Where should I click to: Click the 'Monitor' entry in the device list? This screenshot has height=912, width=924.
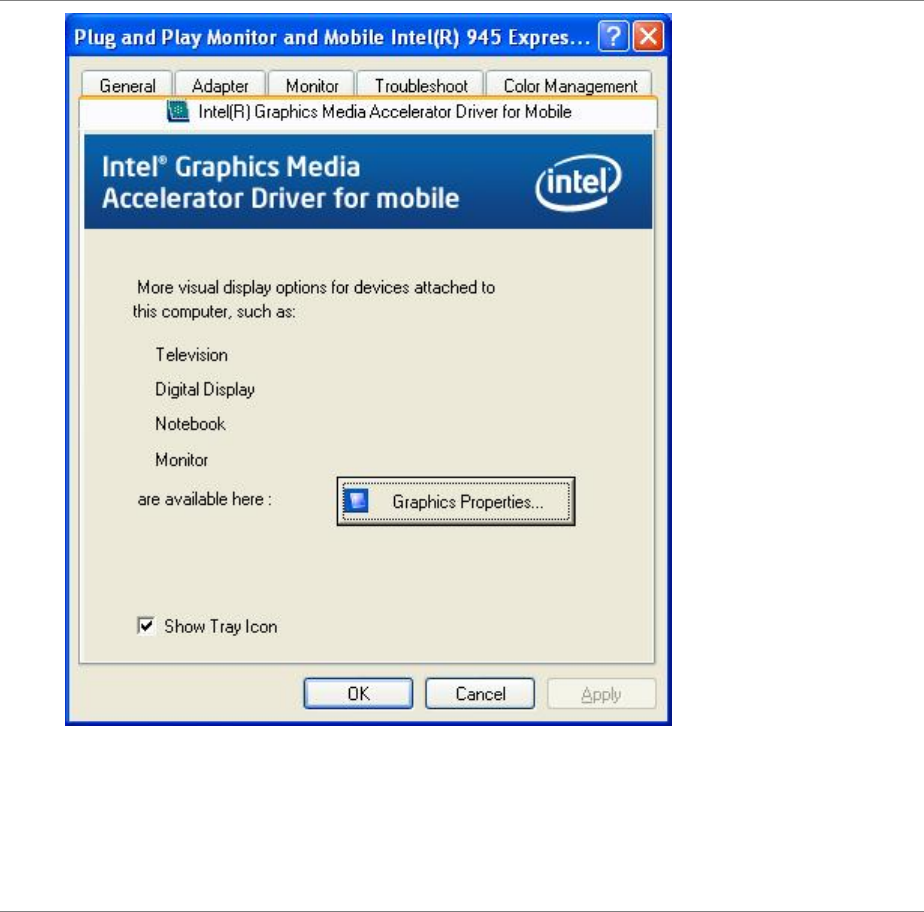(x=182, y=460)
